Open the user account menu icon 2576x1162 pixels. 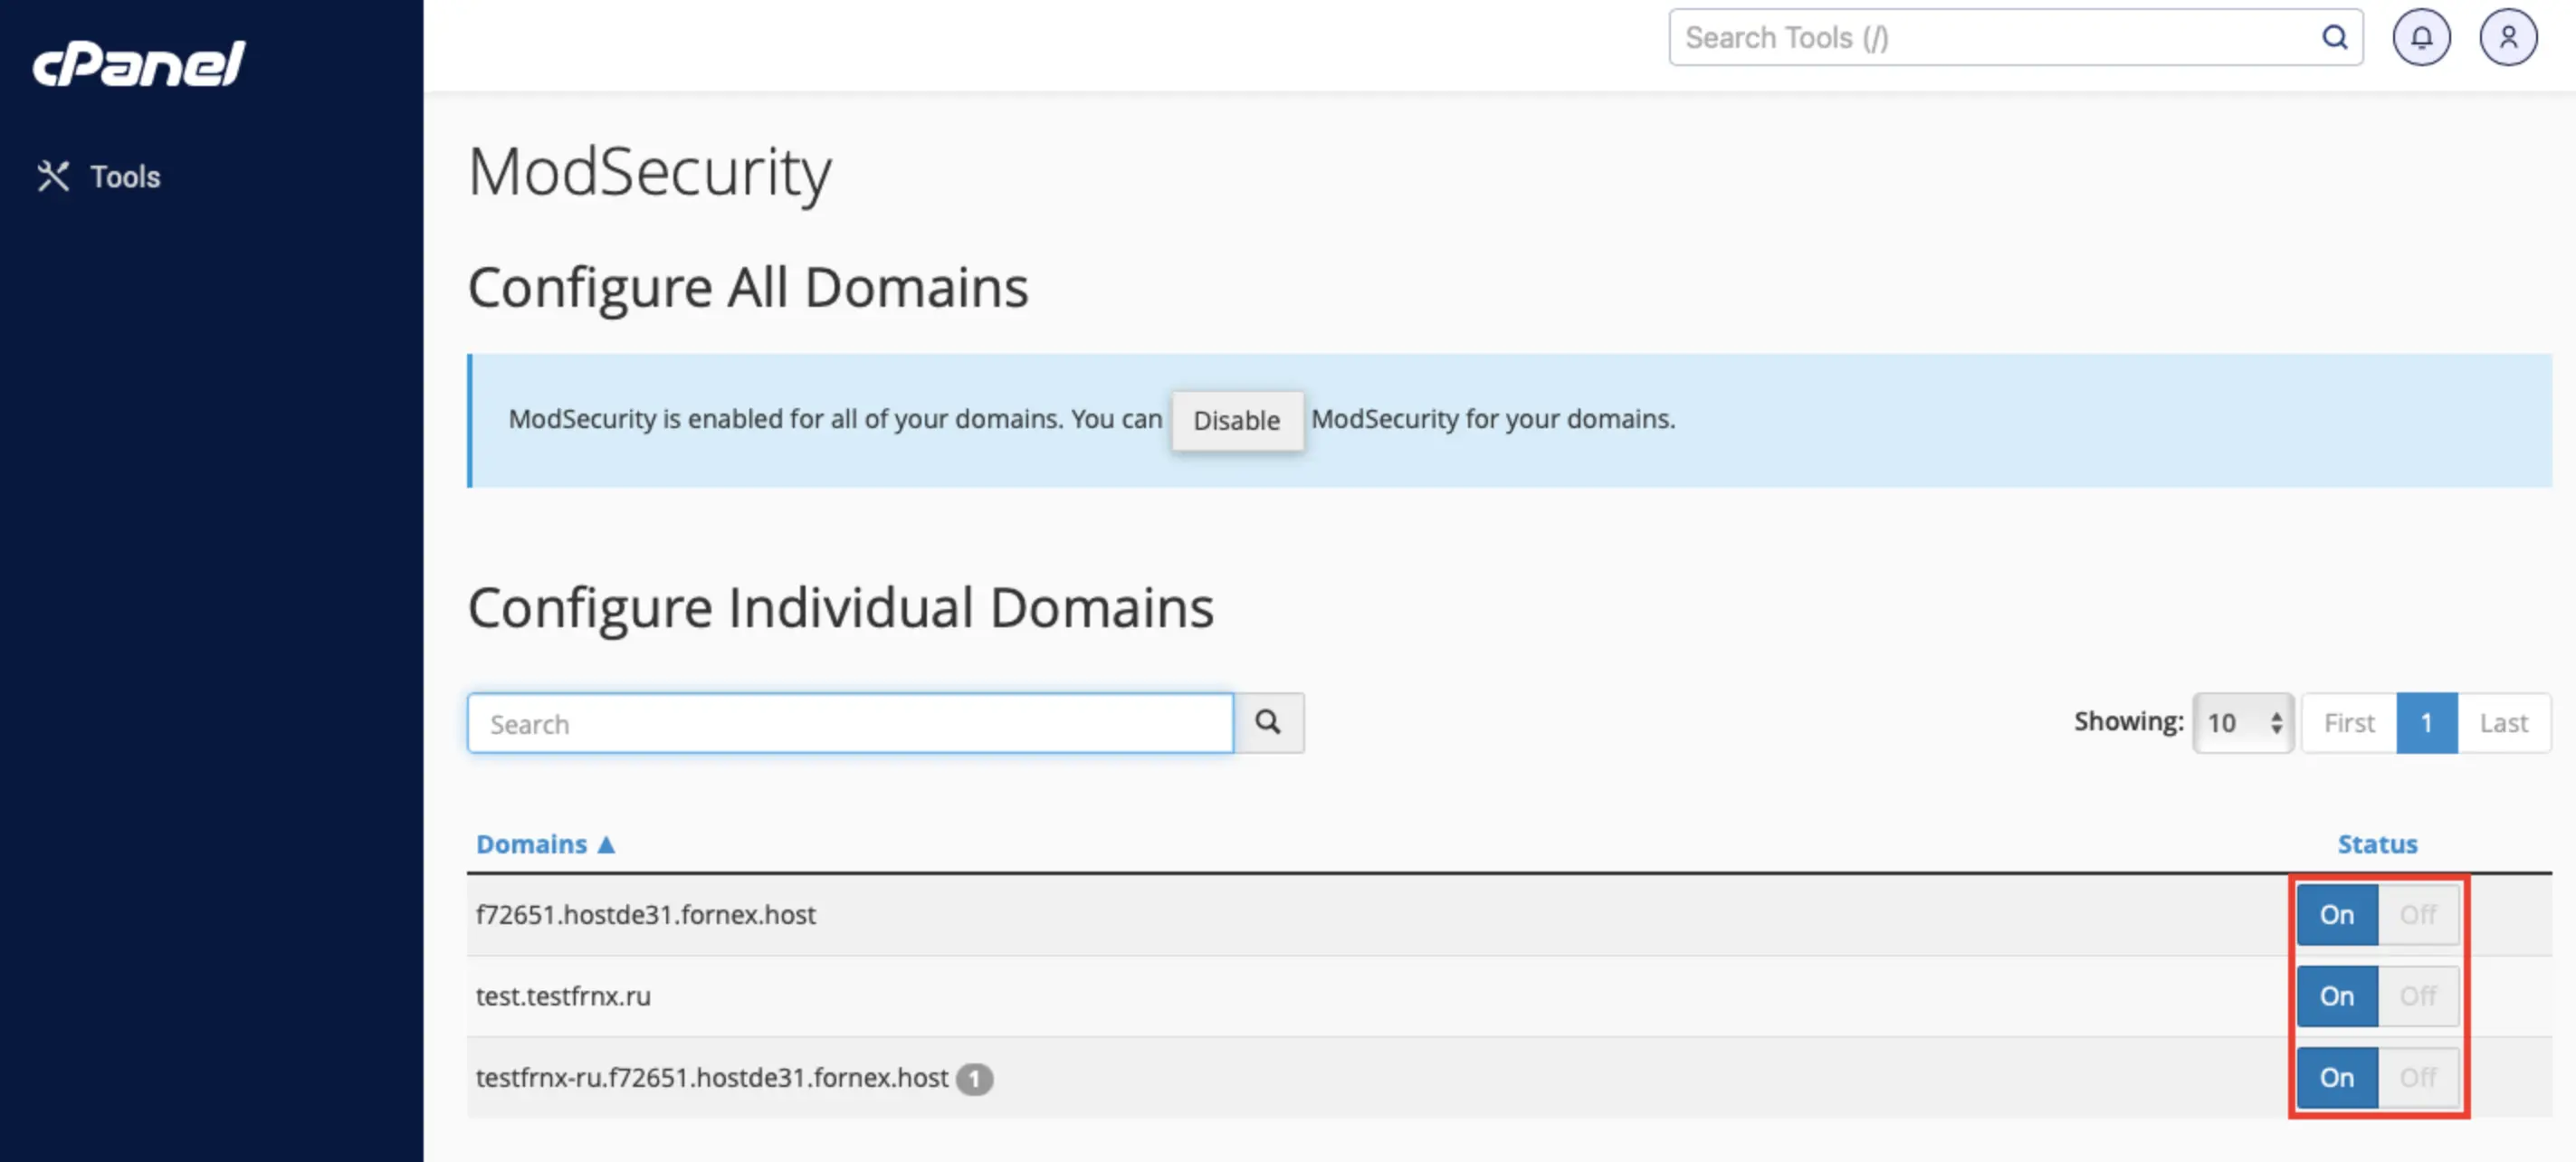pos(2508,38)
